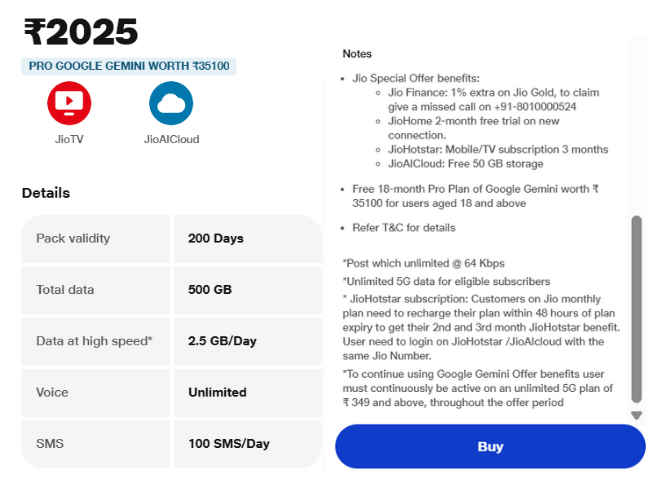Click the Total data row label
The width and height of the screenshot is (650, 480).
click(x=65, y=289)
